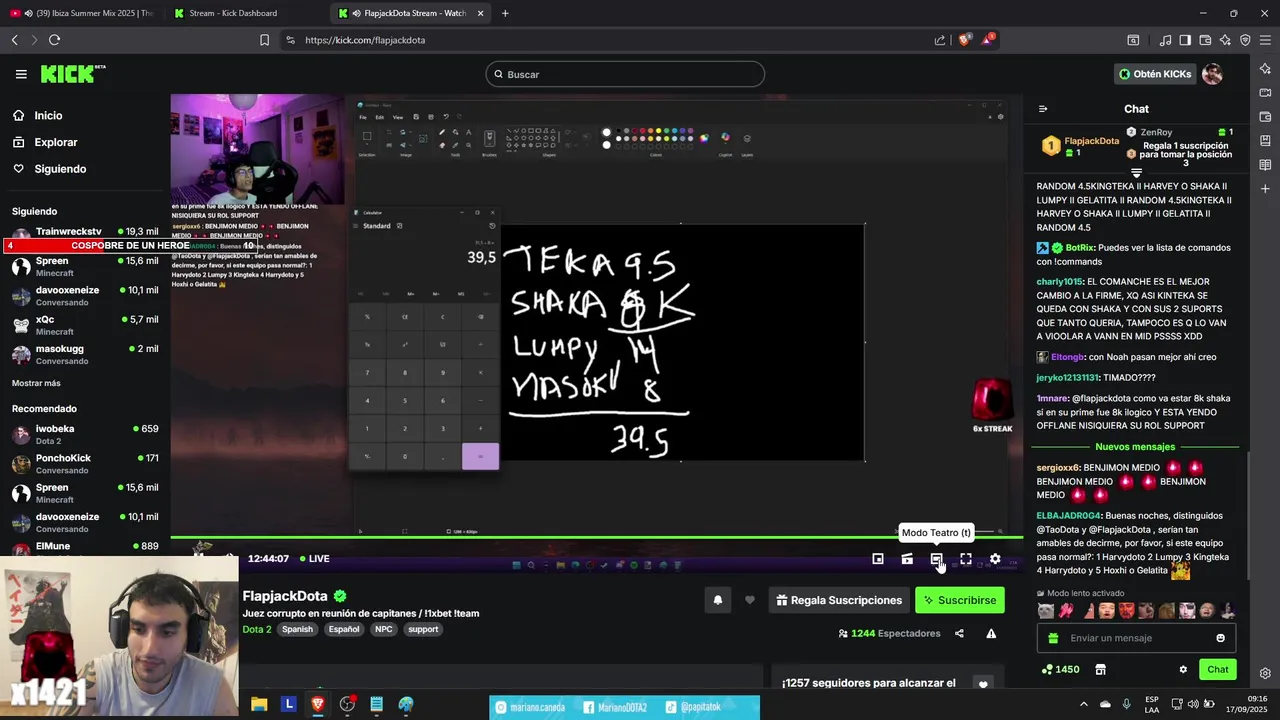Share the stream via share icon
This screenshot has height=720, width=1280.
(x=959, y=633)
